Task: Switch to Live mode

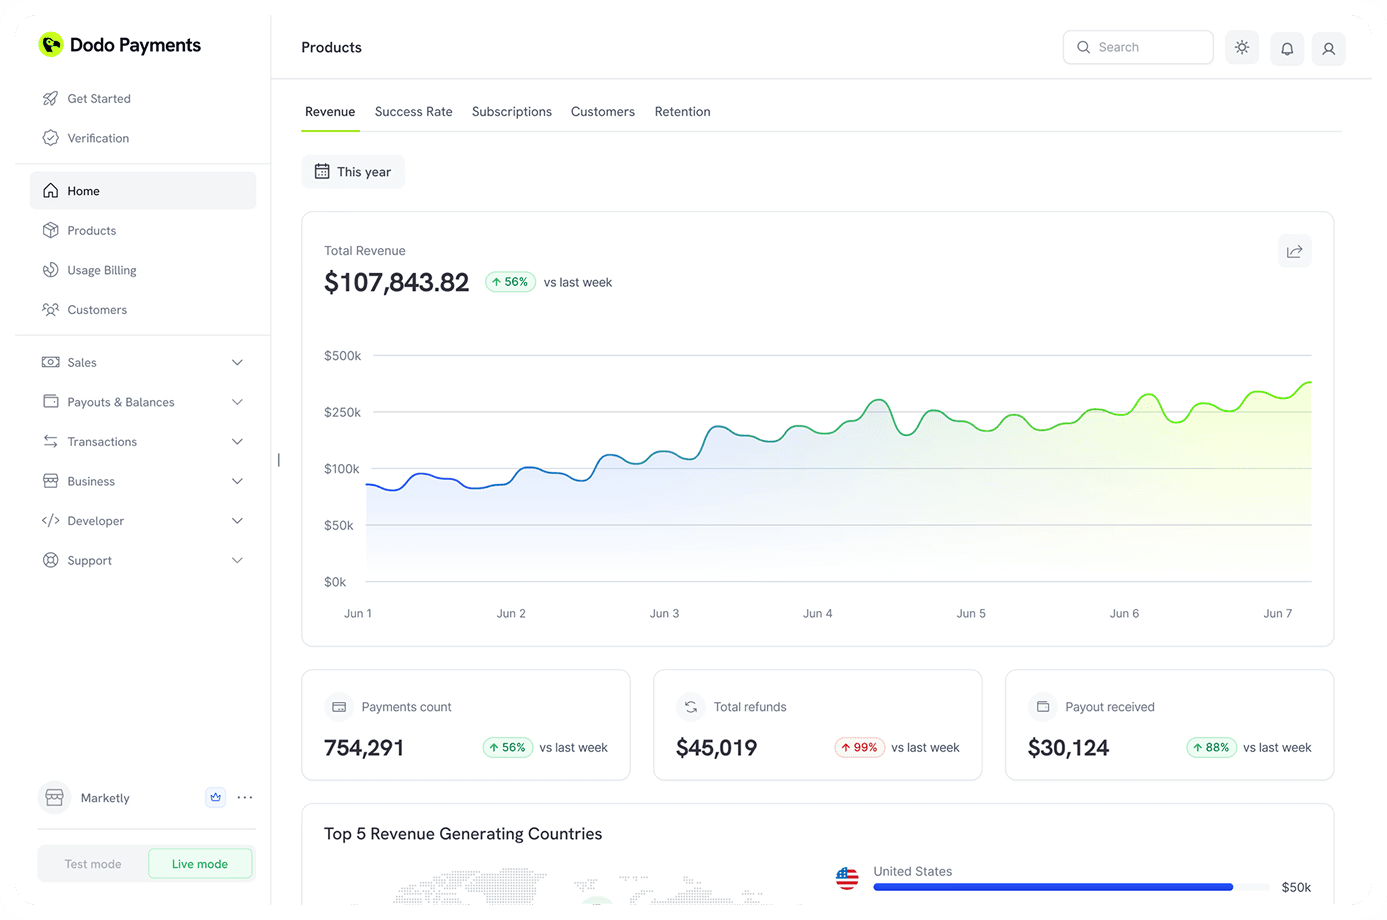Action: pyautogui.click(x=200, y=864)
